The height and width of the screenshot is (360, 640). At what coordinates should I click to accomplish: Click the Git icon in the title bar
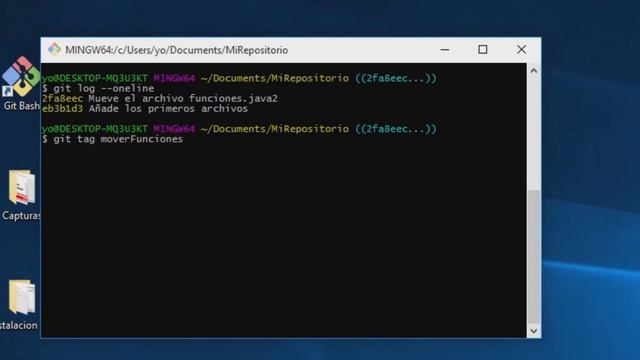(54, 50)
